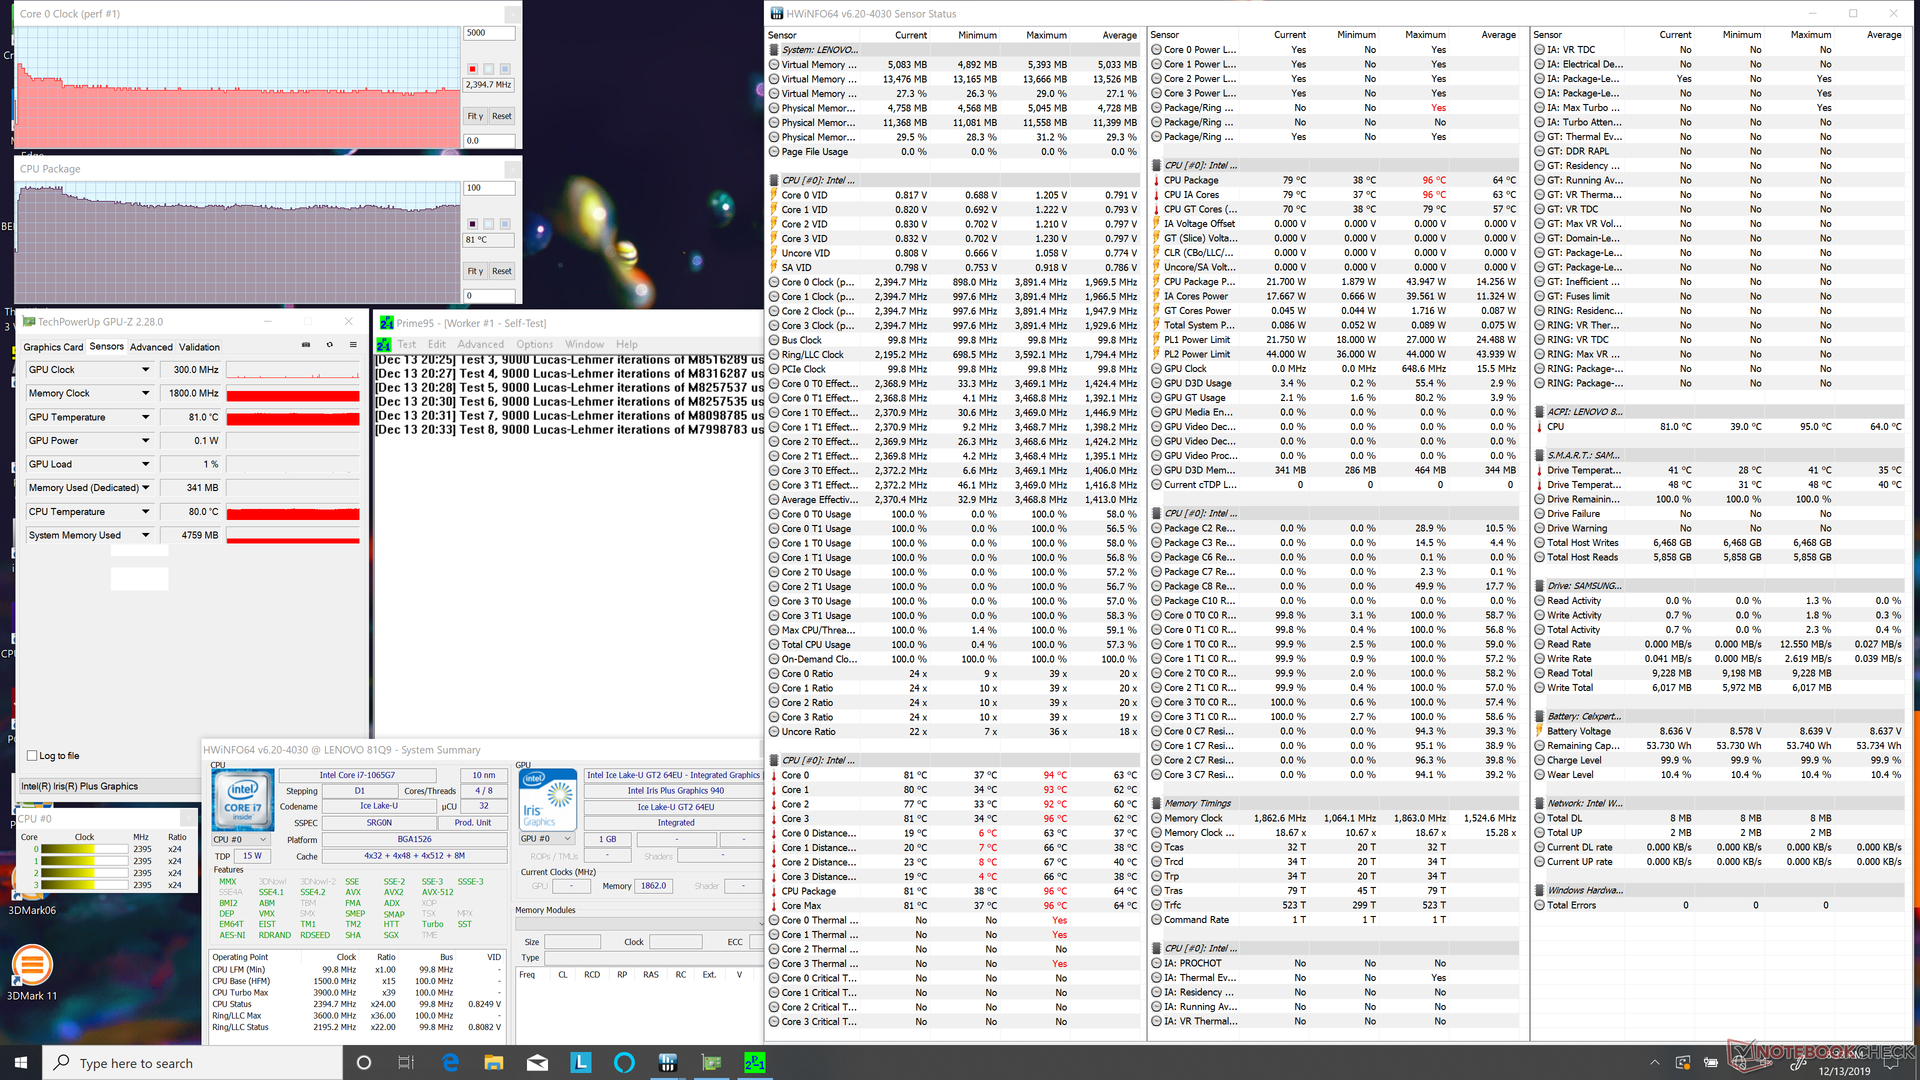1920x1080 pixels.
Task: Click the GPU-Z screenshot camera icon
Action: coord(306,345)
